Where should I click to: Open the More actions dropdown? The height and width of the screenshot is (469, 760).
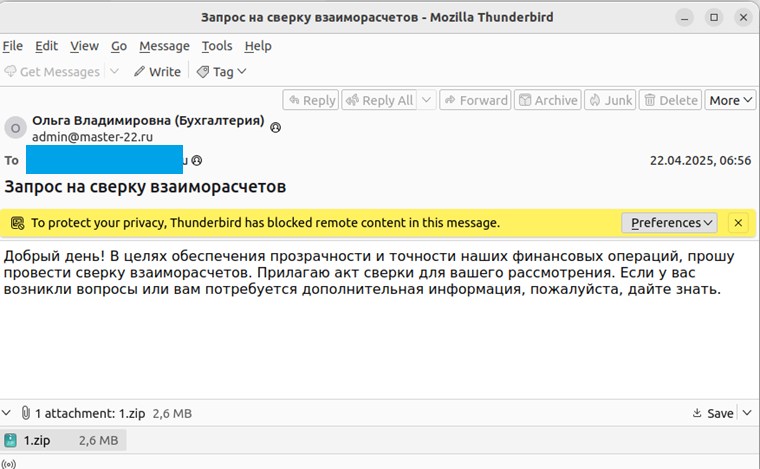click(x=730, y=100)
